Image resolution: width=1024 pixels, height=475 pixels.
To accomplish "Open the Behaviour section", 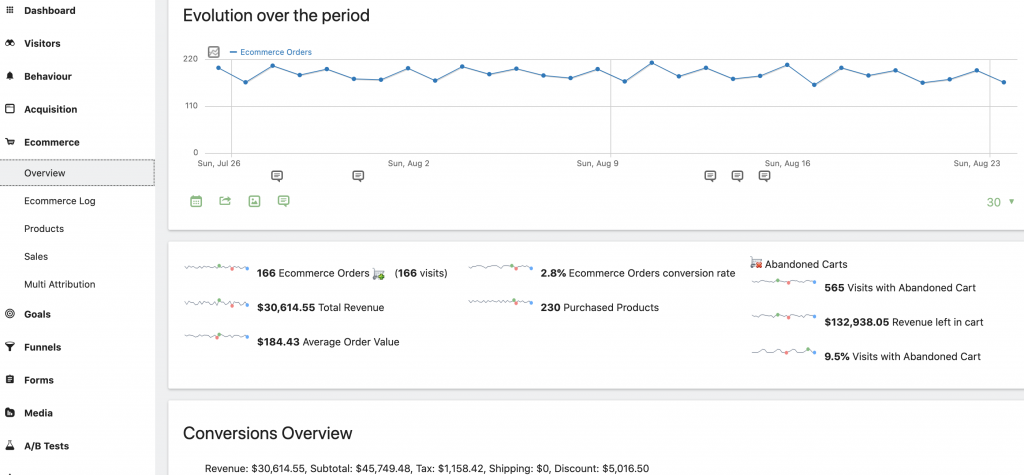I will (x=48, y=76).
